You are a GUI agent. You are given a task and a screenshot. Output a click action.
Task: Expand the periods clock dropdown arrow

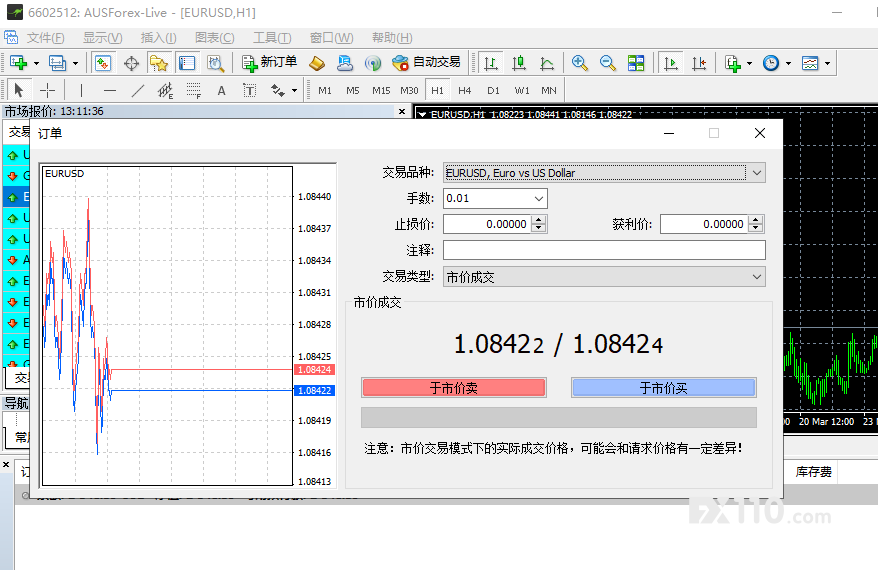click(x=788, y=64)
